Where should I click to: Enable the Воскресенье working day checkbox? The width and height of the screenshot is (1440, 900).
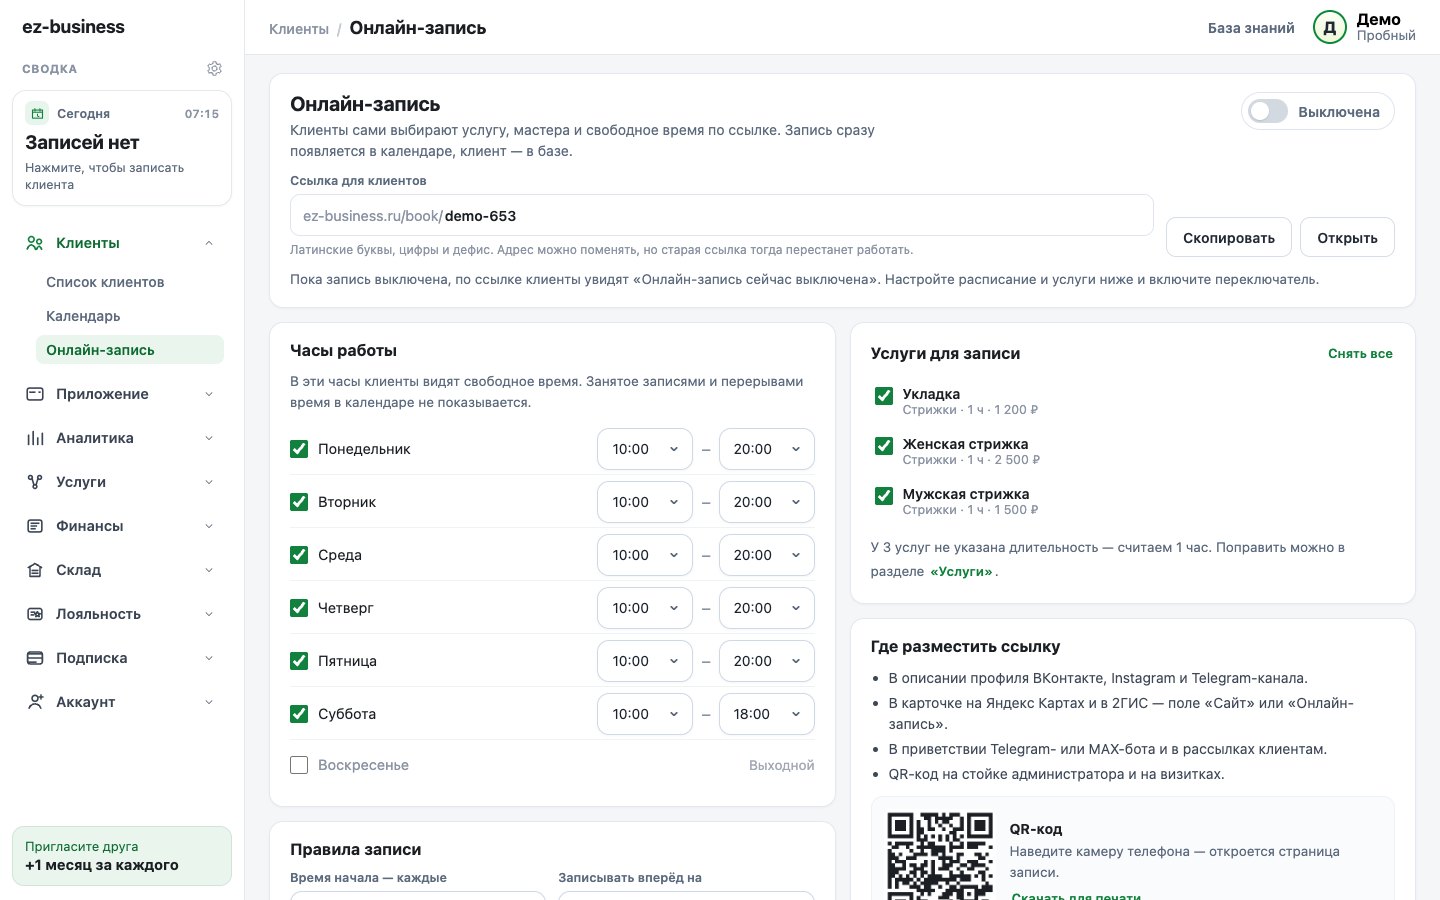[299, 765]
